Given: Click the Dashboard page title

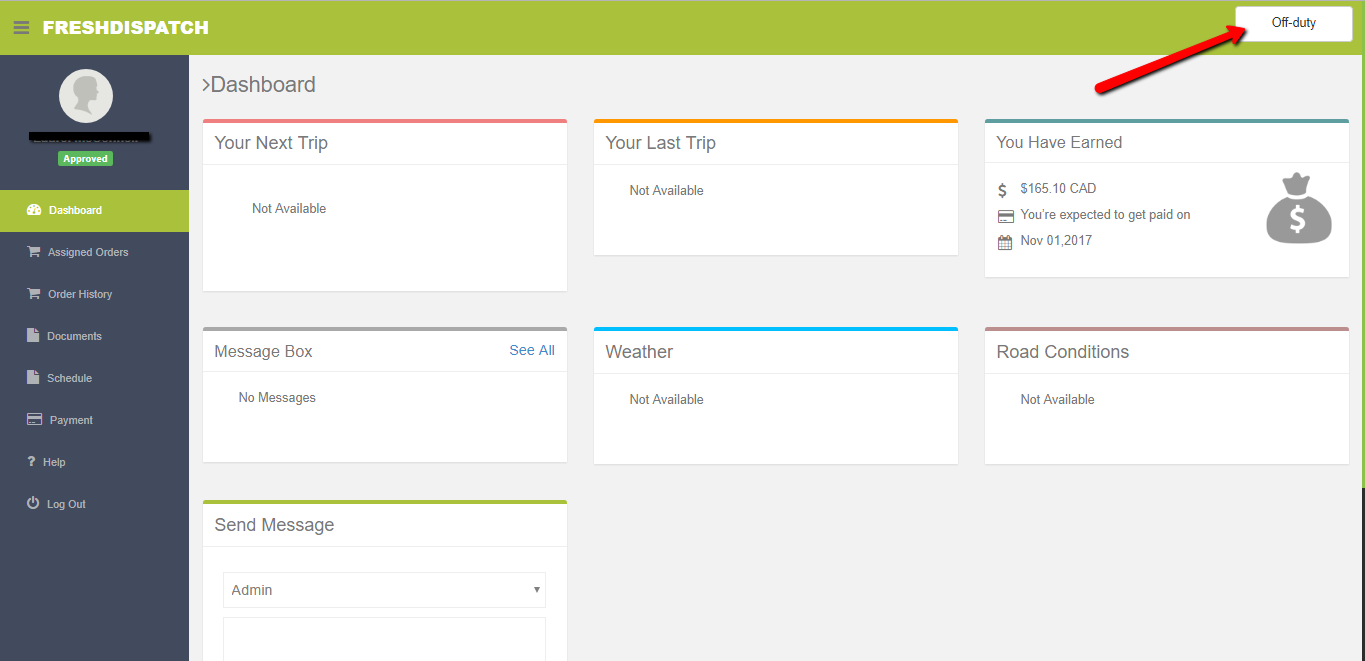Looking at the screenshot, I should click(263, 85).
